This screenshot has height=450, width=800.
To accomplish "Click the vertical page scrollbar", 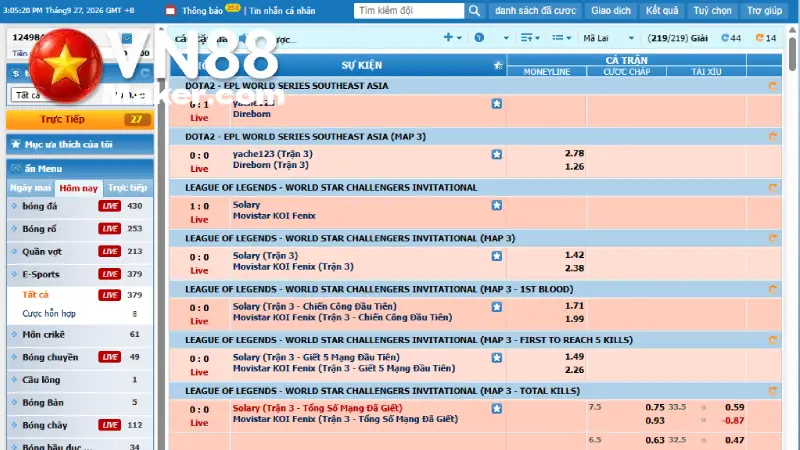I will tap(792, 238).
